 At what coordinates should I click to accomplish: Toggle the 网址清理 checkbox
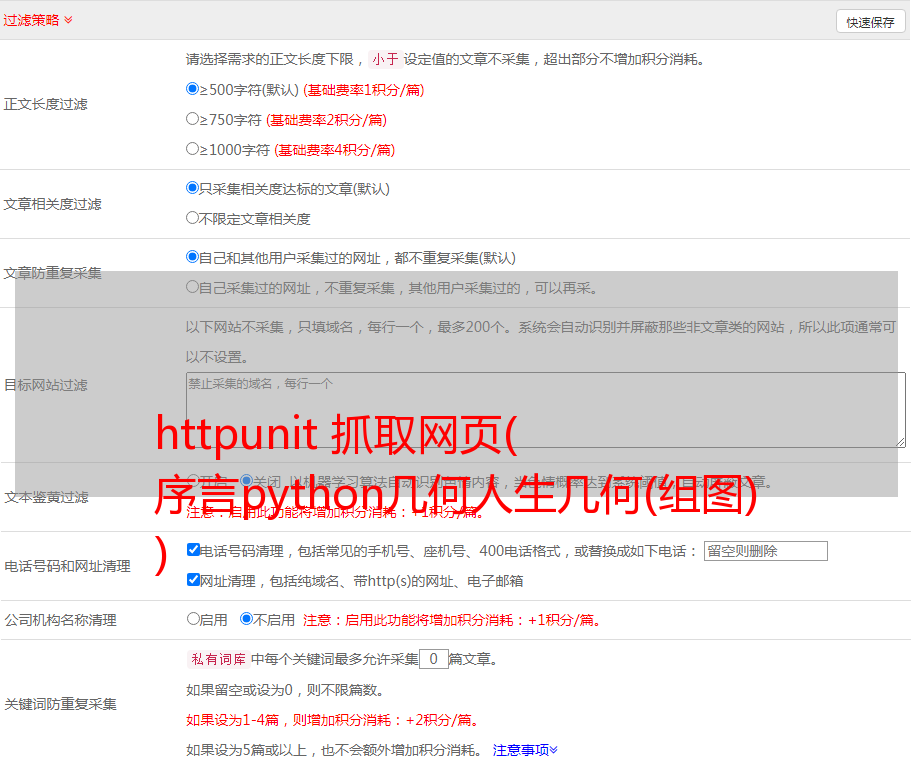point(194,579)
